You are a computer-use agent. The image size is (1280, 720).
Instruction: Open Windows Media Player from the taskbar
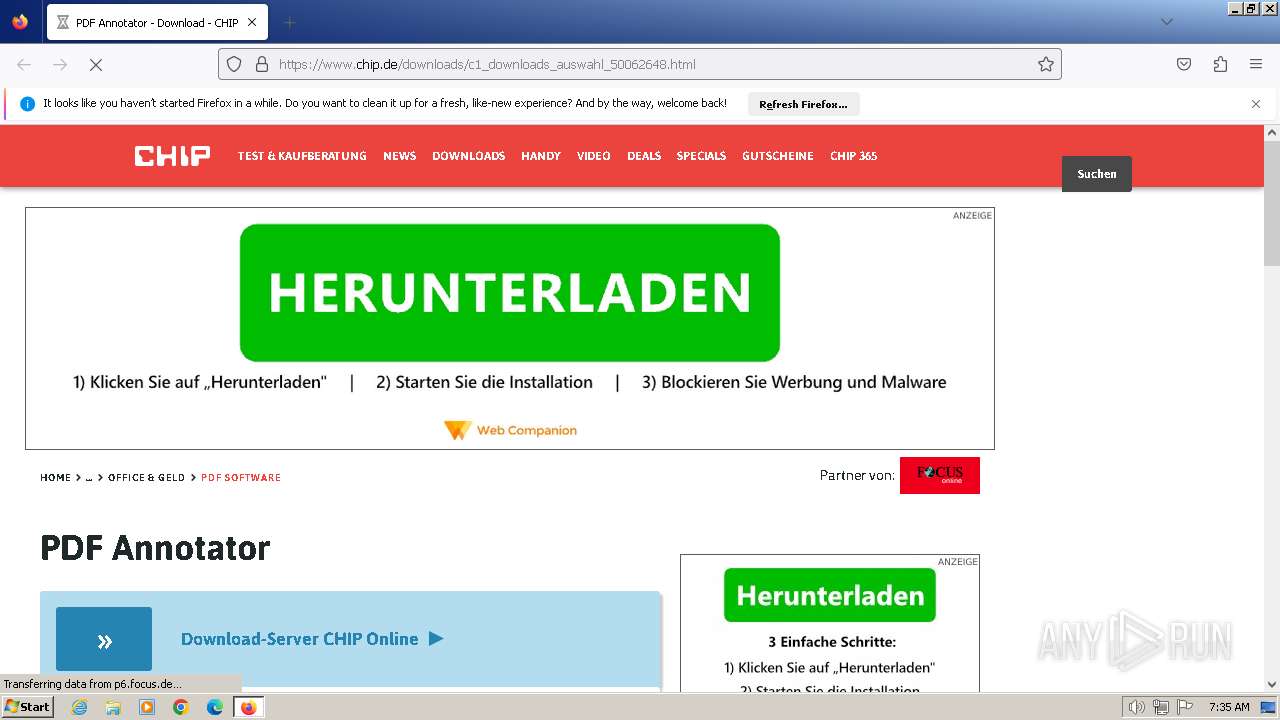coord(147,707)
